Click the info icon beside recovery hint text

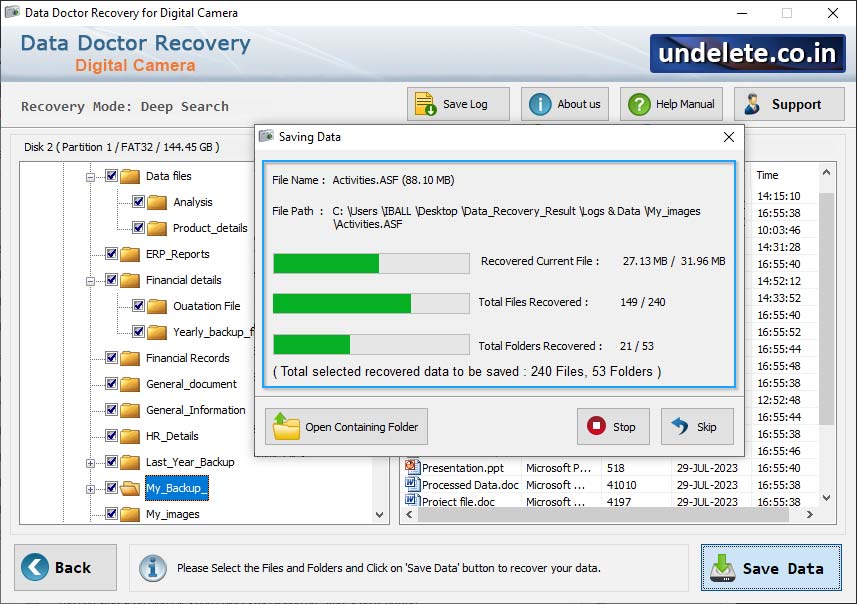152,569
